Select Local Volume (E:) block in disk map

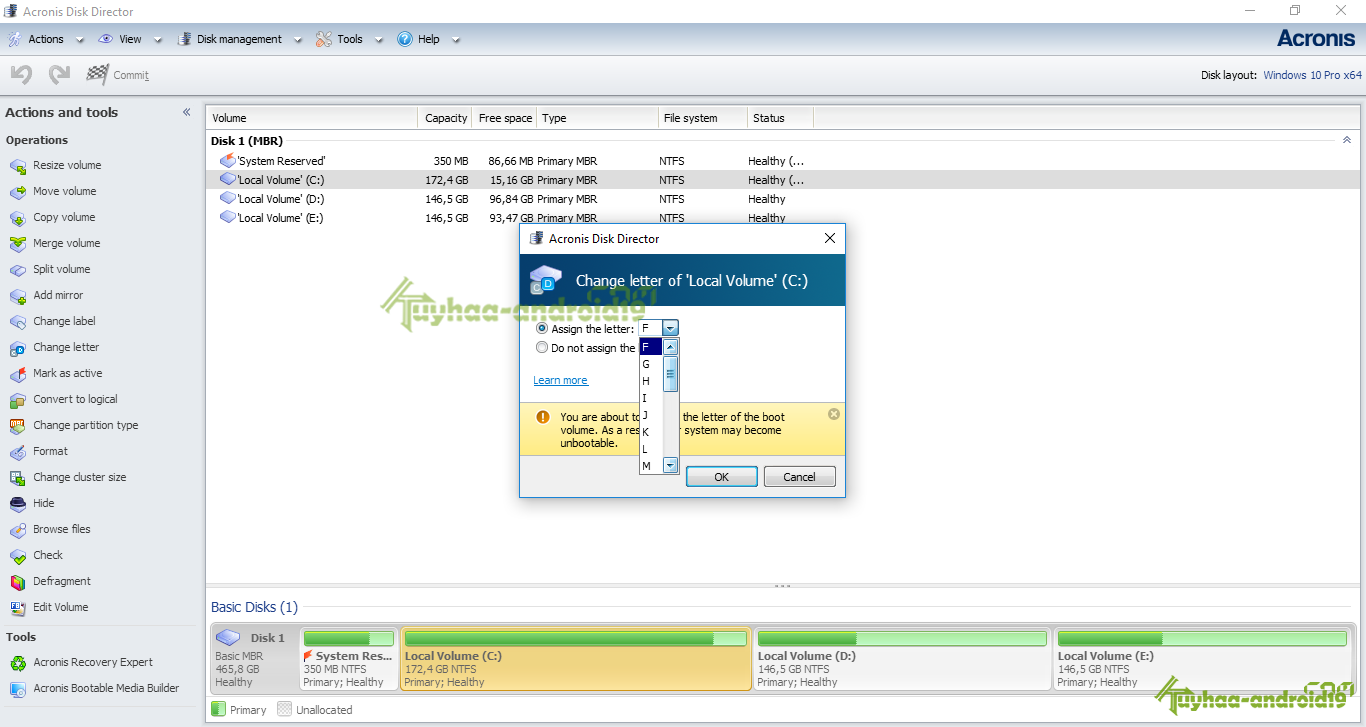1201,659
